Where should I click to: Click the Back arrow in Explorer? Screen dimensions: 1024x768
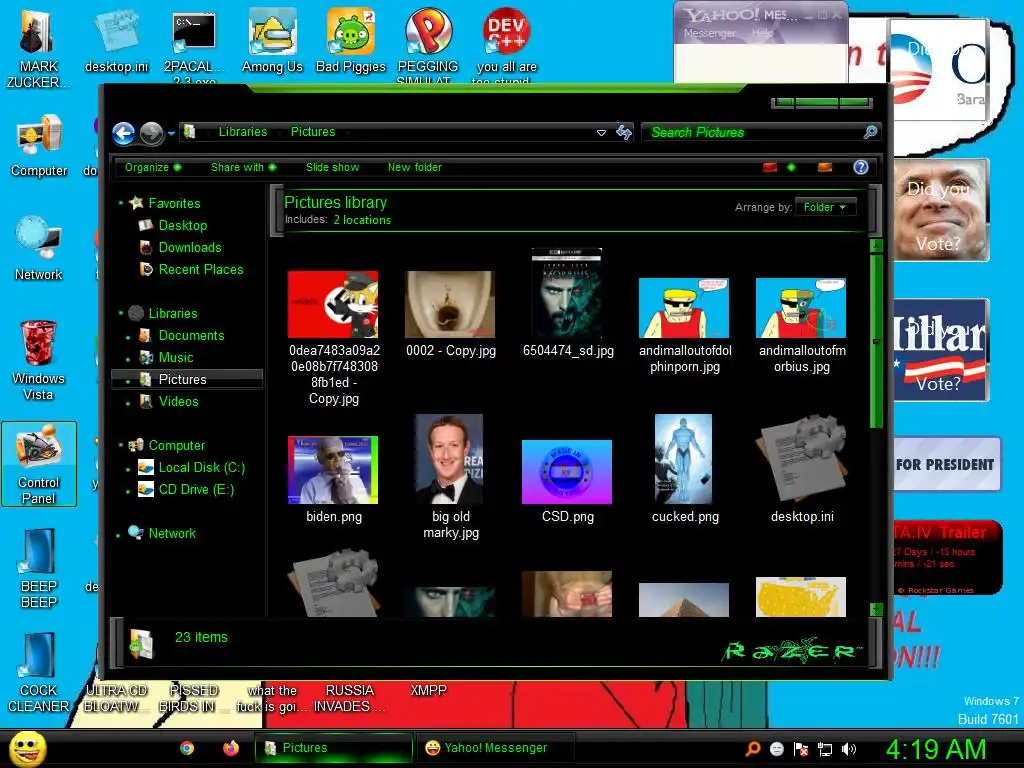click(123, 133)
